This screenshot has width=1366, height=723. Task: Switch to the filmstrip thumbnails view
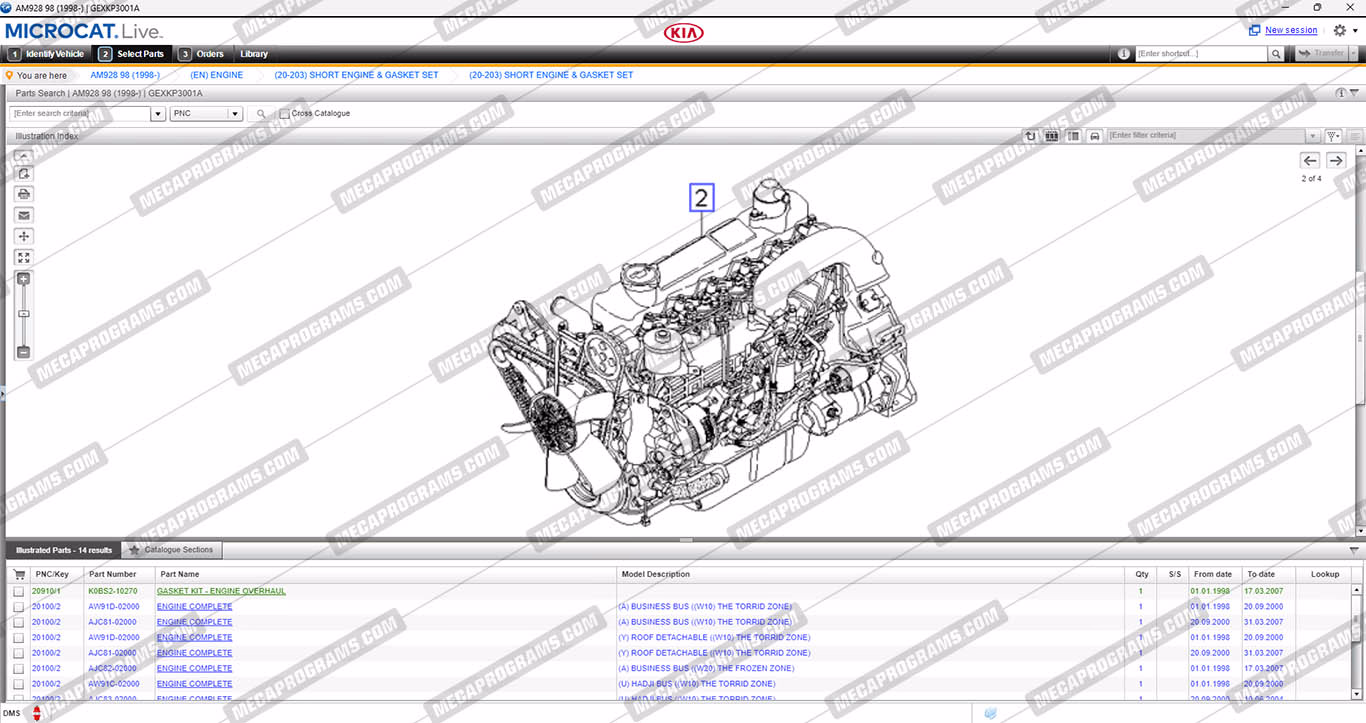point(1052,136)
